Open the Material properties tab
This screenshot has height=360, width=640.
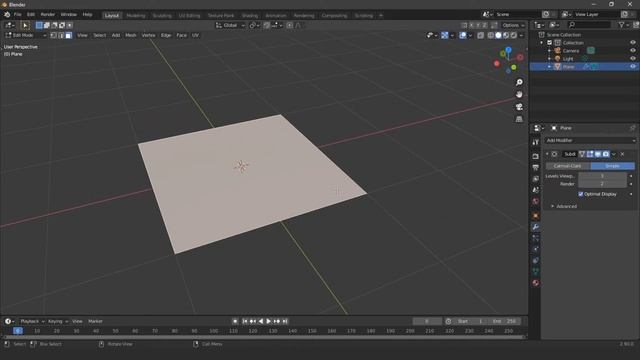pos(536,282)
